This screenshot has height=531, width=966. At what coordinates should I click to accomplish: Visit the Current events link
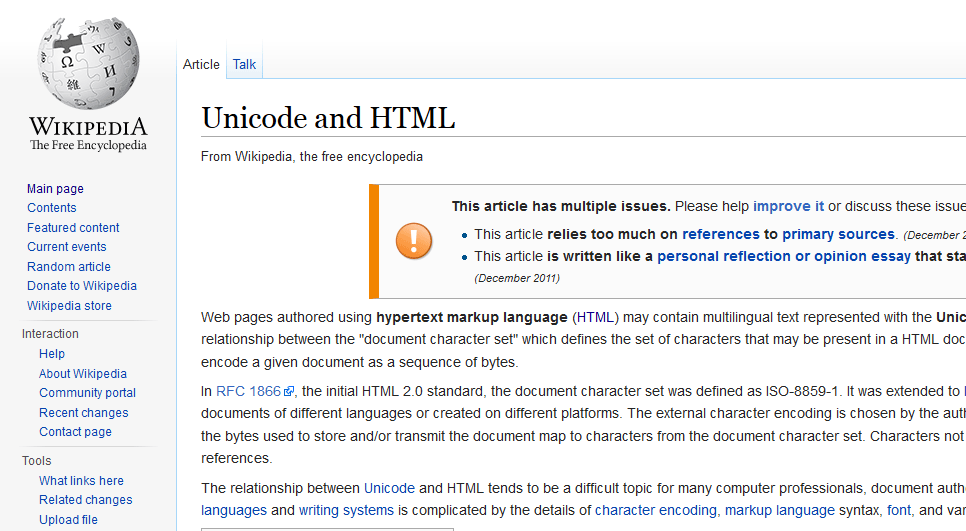point(67,246)
